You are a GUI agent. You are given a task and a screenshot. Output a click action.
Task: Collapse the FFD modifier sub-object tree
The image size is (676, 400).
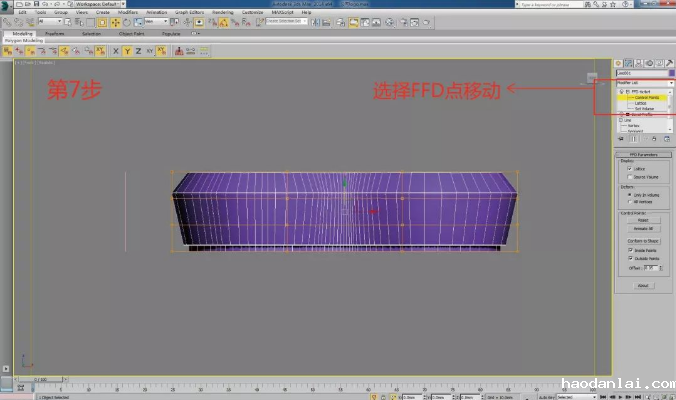[628, 92]
